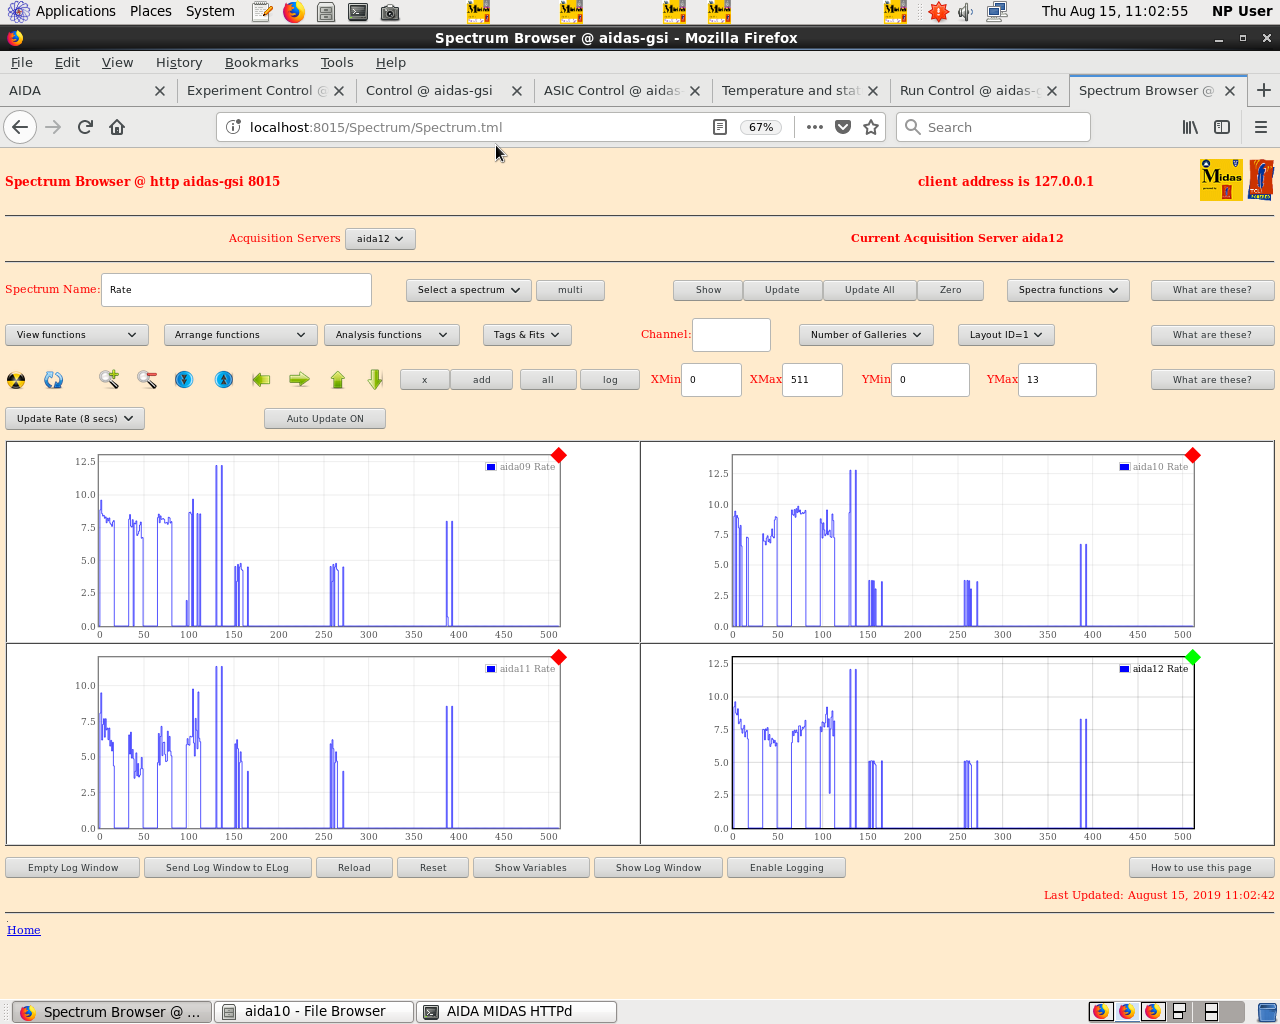Toggle the Auto Update ON button
Screen dimensions: 1280x1024
pos(325,419)
